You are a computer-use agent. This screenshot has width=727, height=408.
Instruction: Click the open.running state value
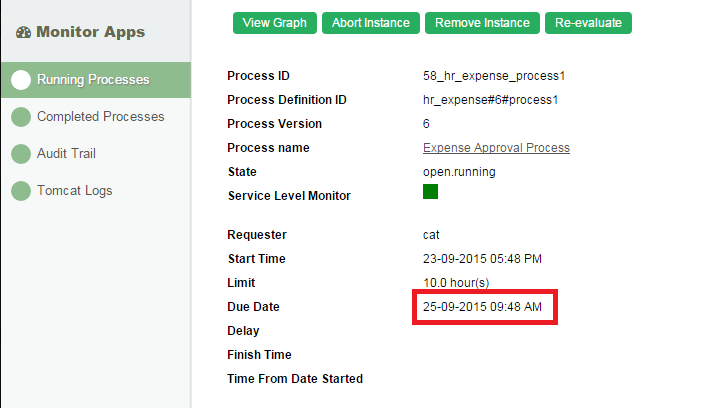click(459, 172)
